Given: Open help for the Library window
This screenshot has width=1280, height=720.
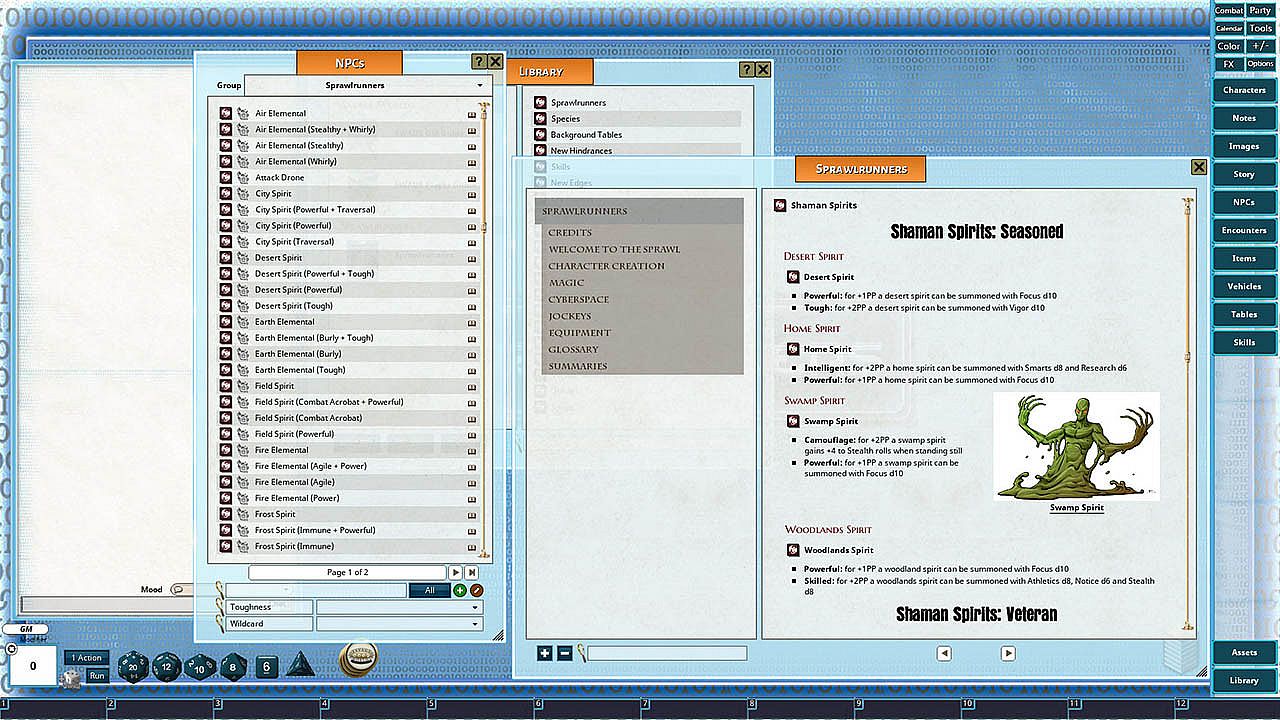Looking at the screenshot, I should (747, 70).
